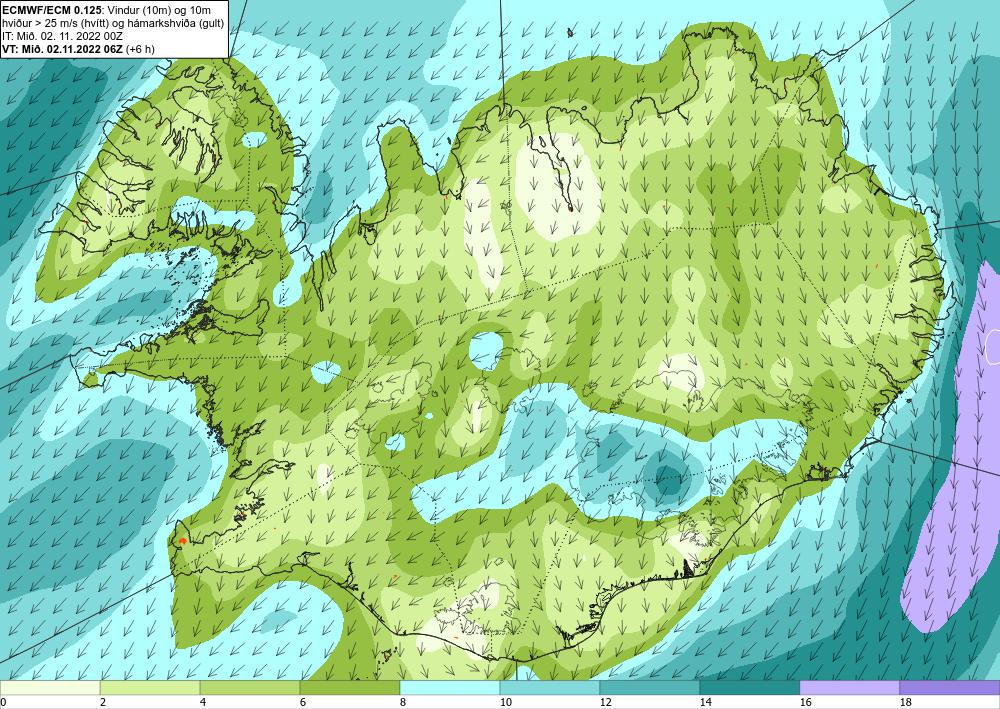Click the legend label '6'
The height and width of the screenshot is (709, 1000).
pyautogui.click(x=304, y=702)
